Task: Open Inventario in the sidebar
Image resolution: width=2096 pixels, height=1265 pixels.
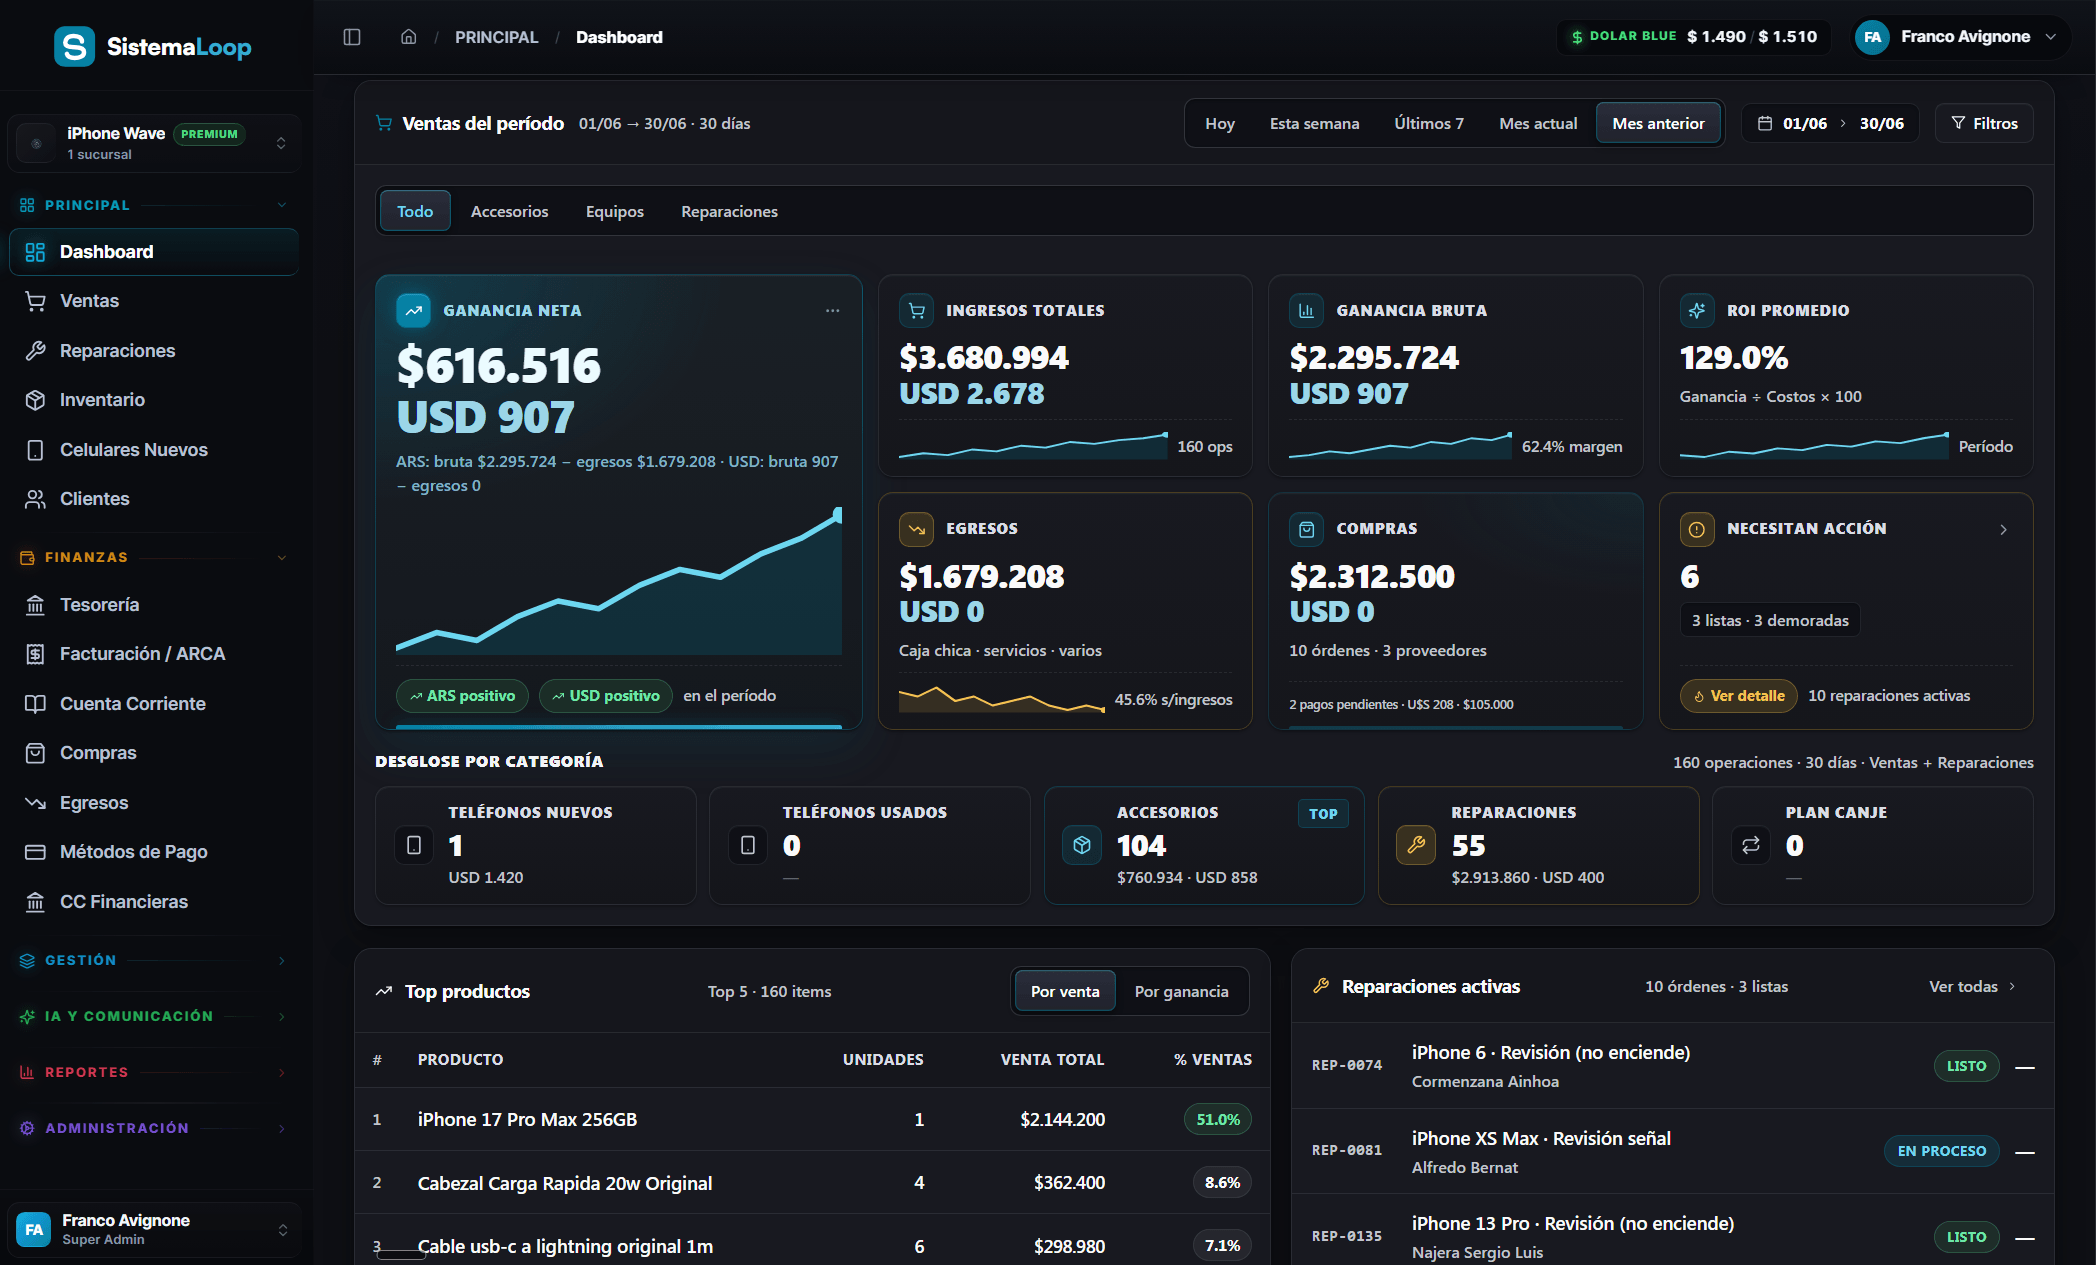Action: (154, 400)
